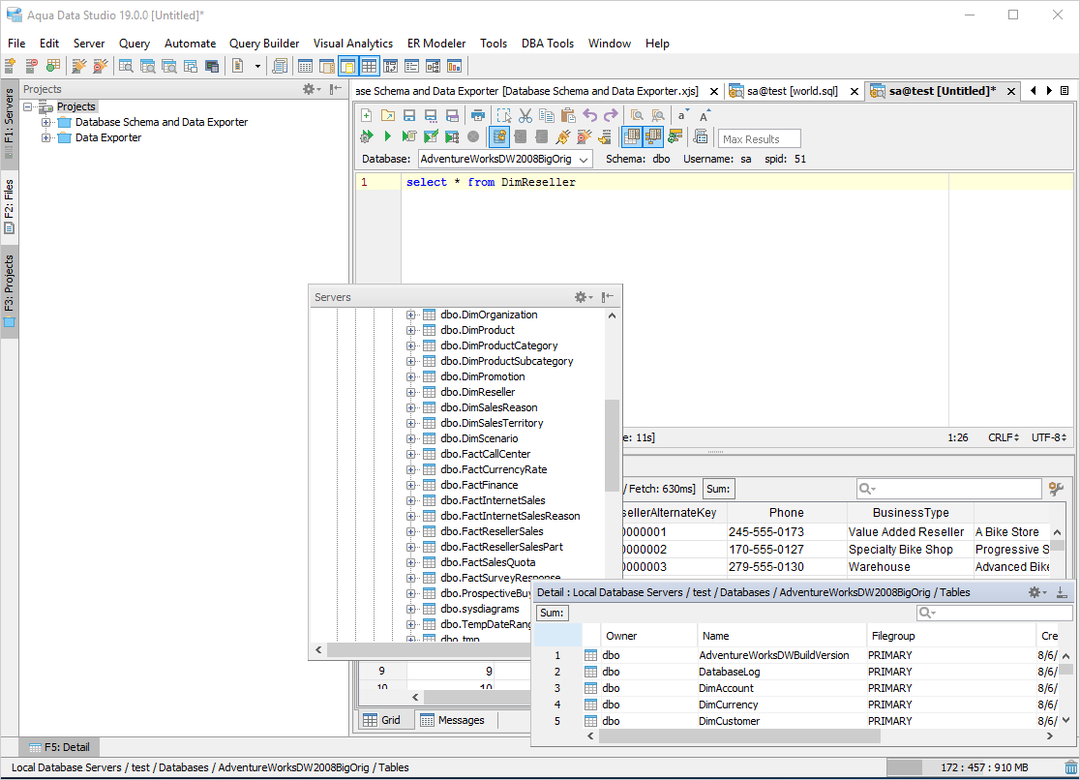Open the Database dropdown showing AdventureWorksDW2008BigOrig
The width and height of the screenshot is (1080, 780).
[585, 158]
